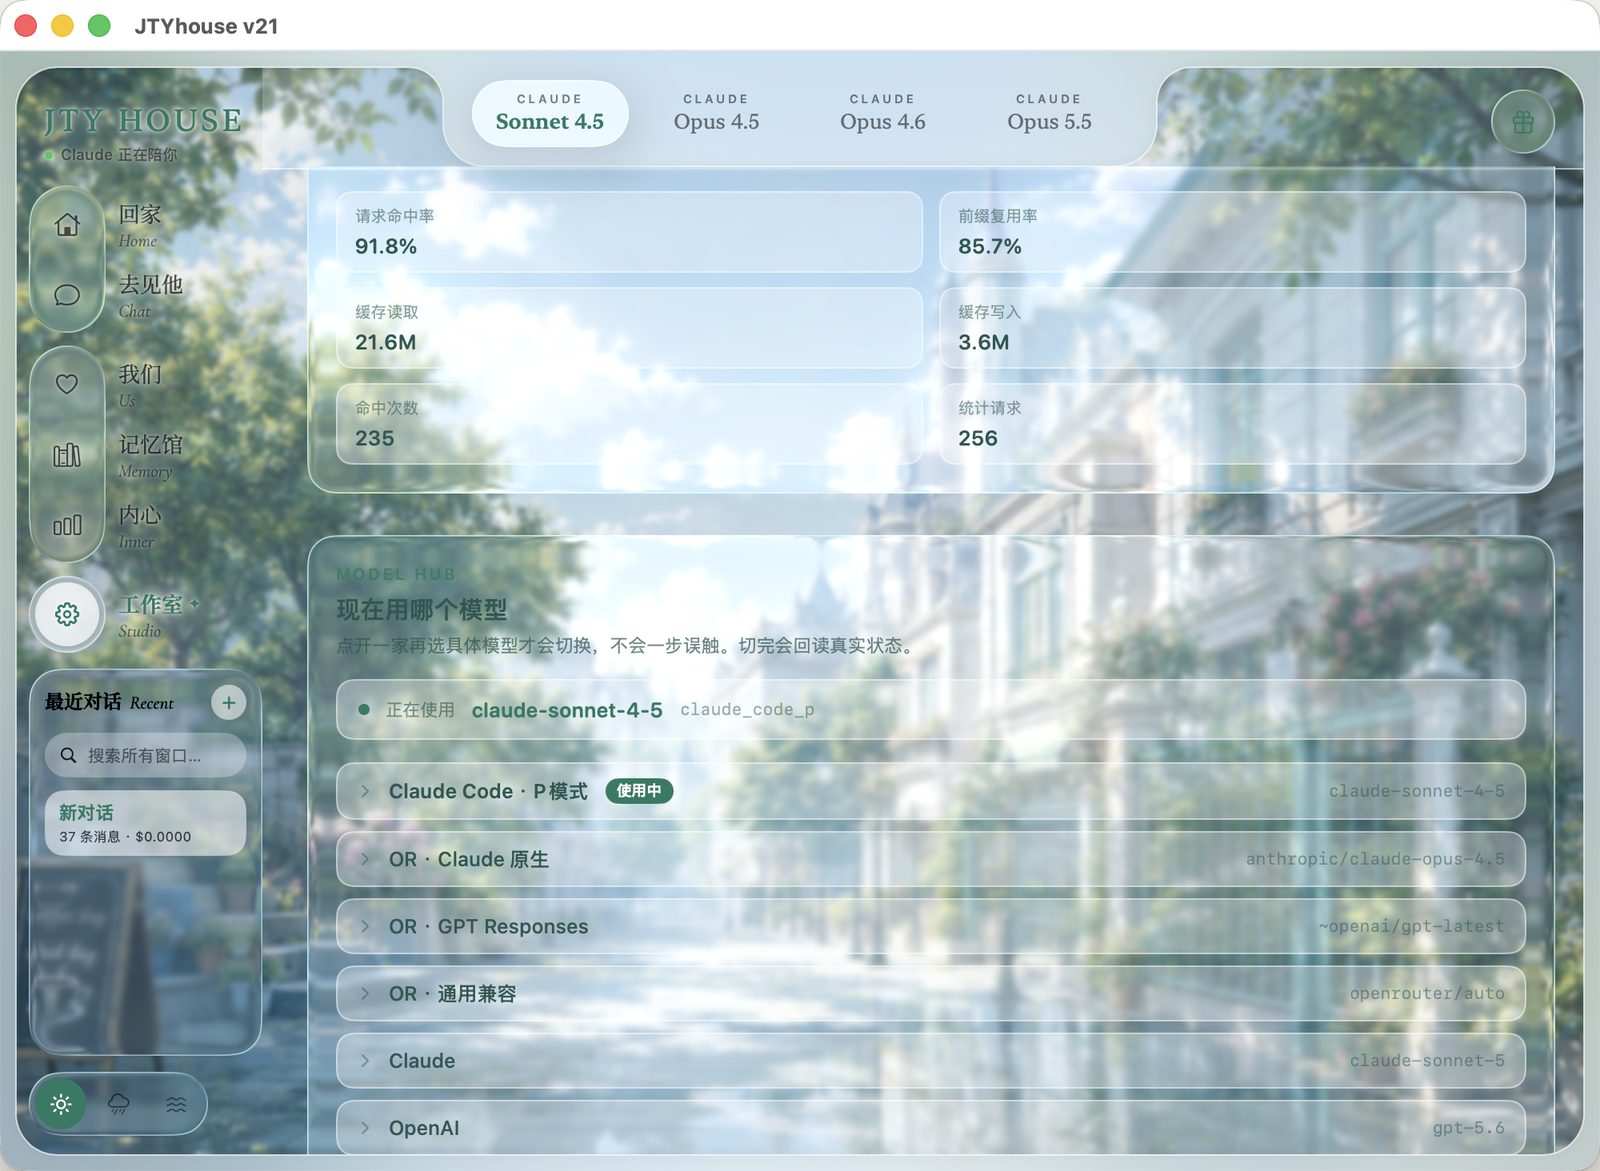1600x1171 pixels.
Task: Open the Us (我们) heart icon
Action: click(x=67, y=384)
